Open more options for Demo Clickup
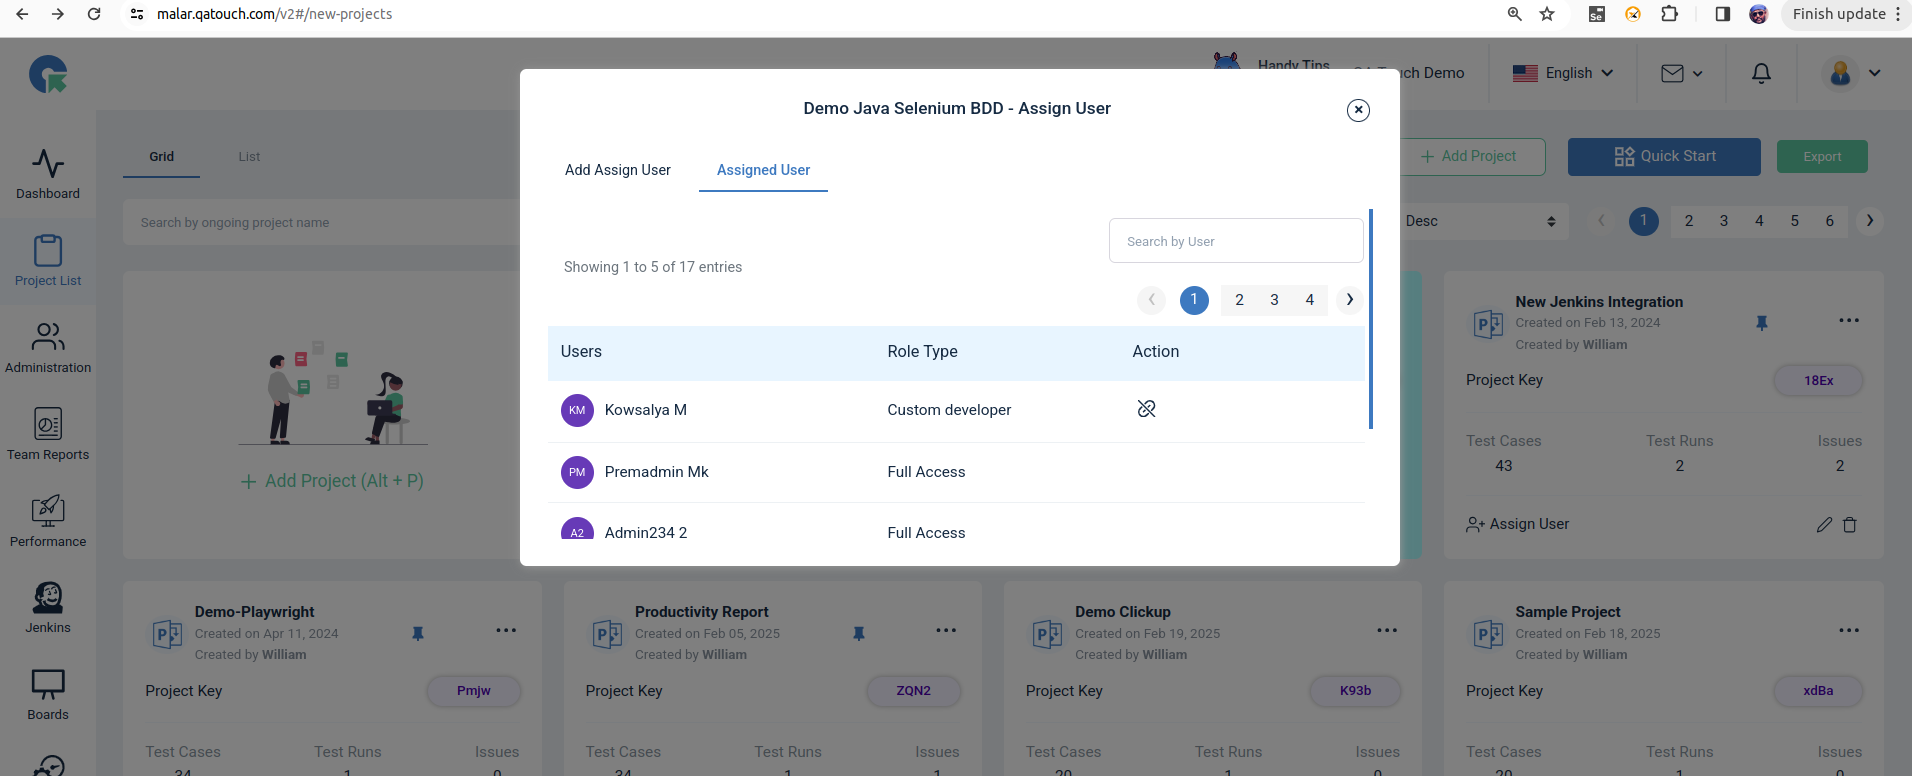 (1387, 630)
